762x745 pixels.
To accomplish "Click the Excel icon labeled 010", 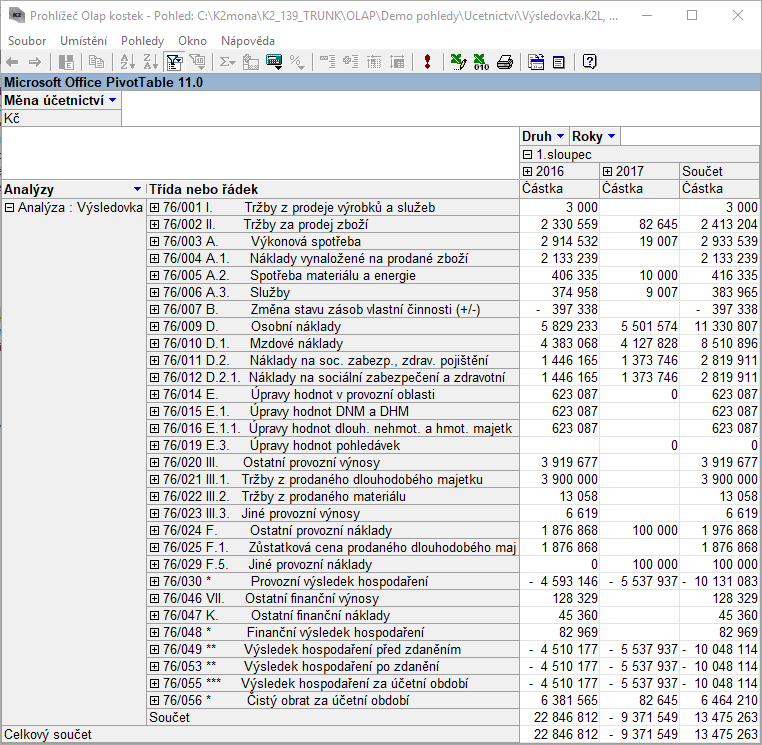I will point(481,62).
